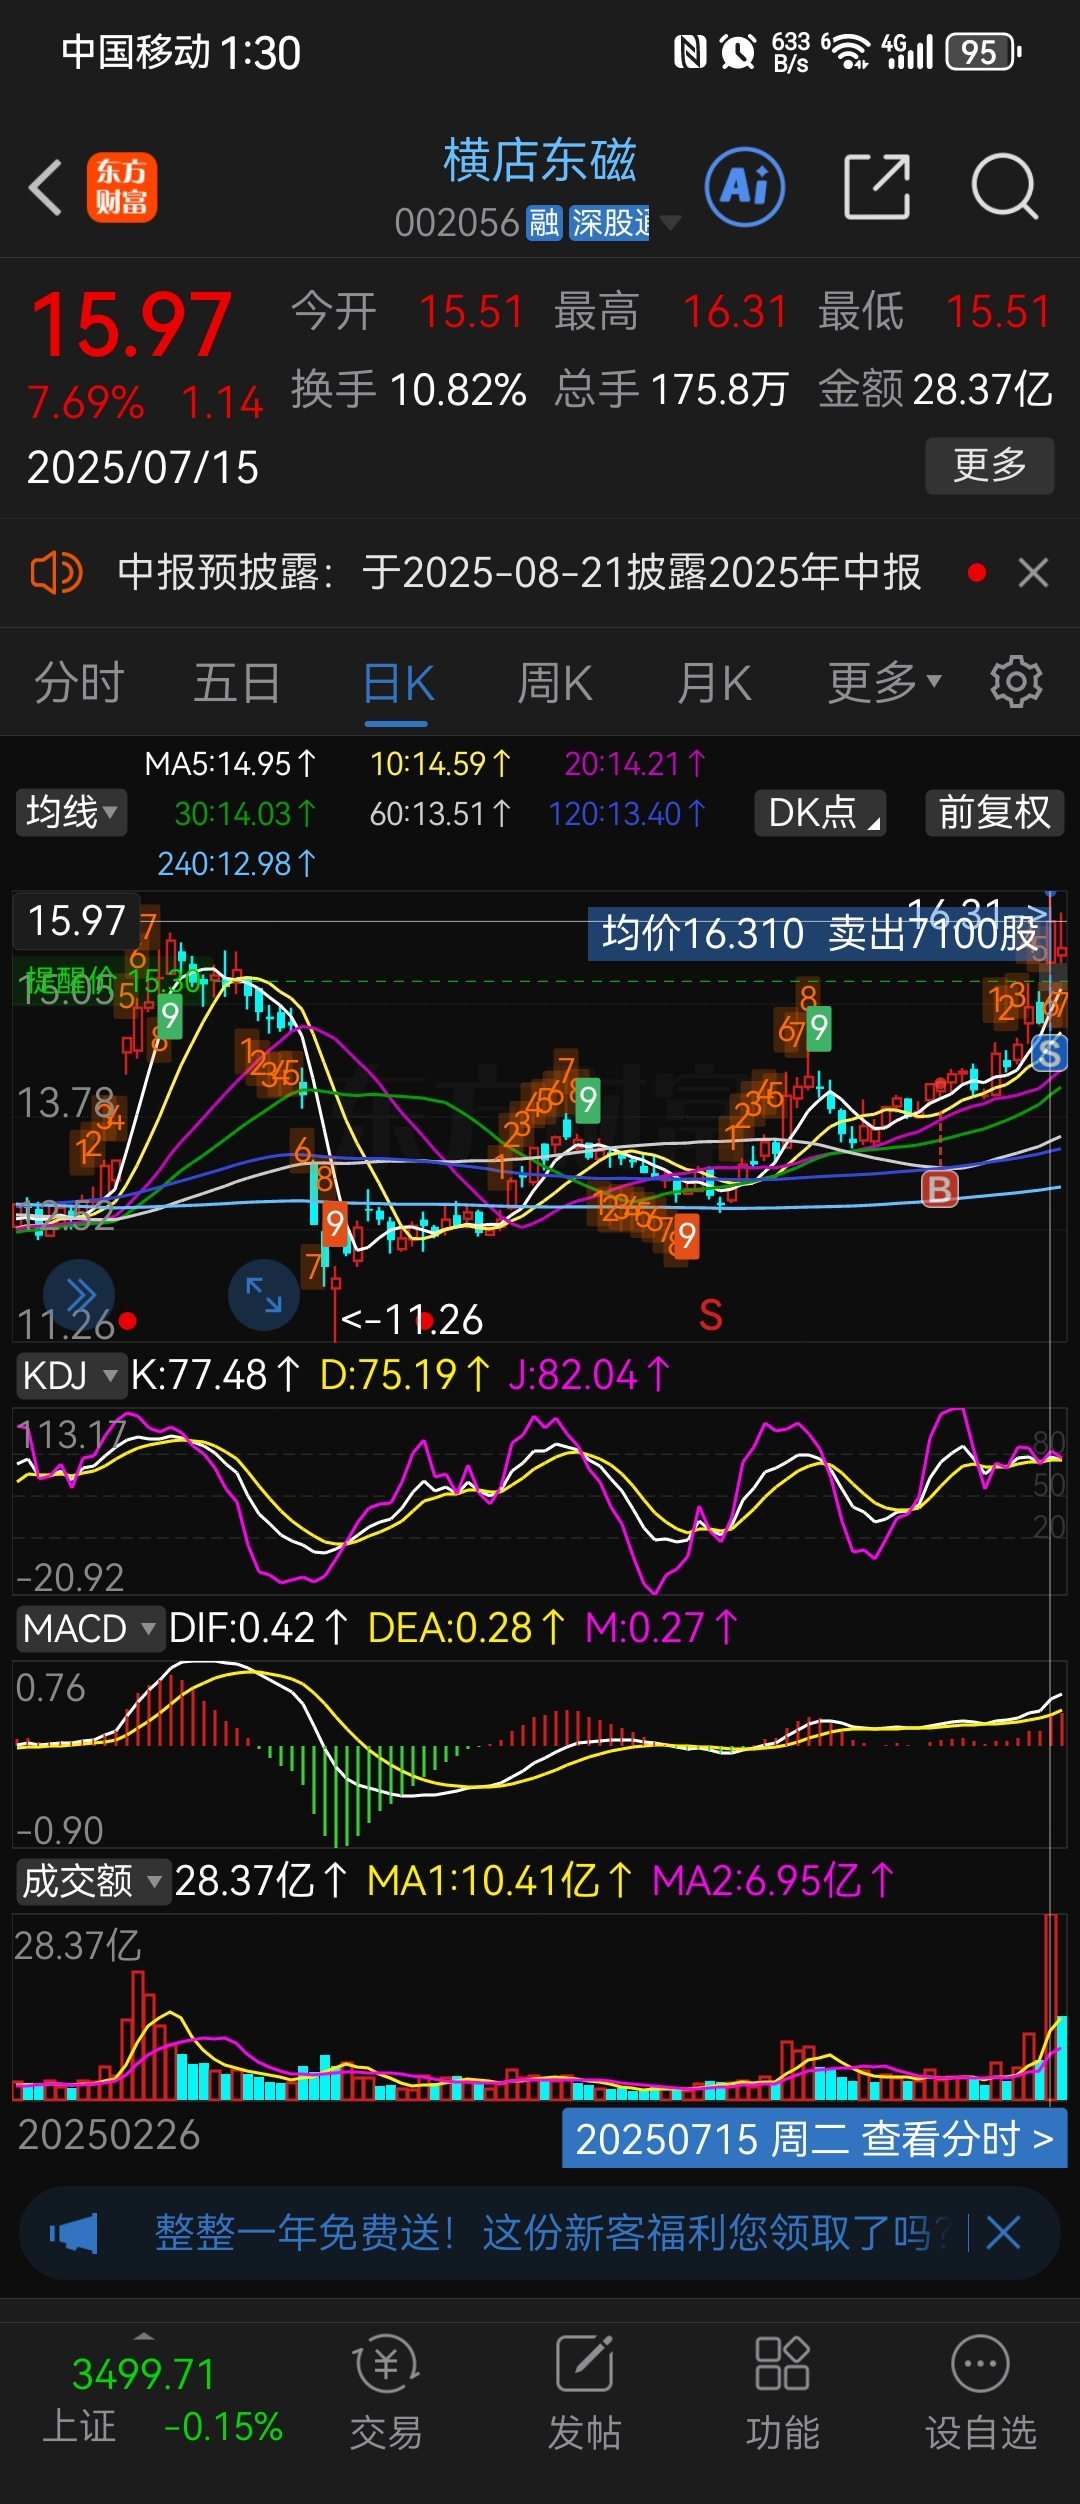This screenshot has width=1080, height=2504.
Task: Tap the battery status indicator
Action: (x=984, y=52)
